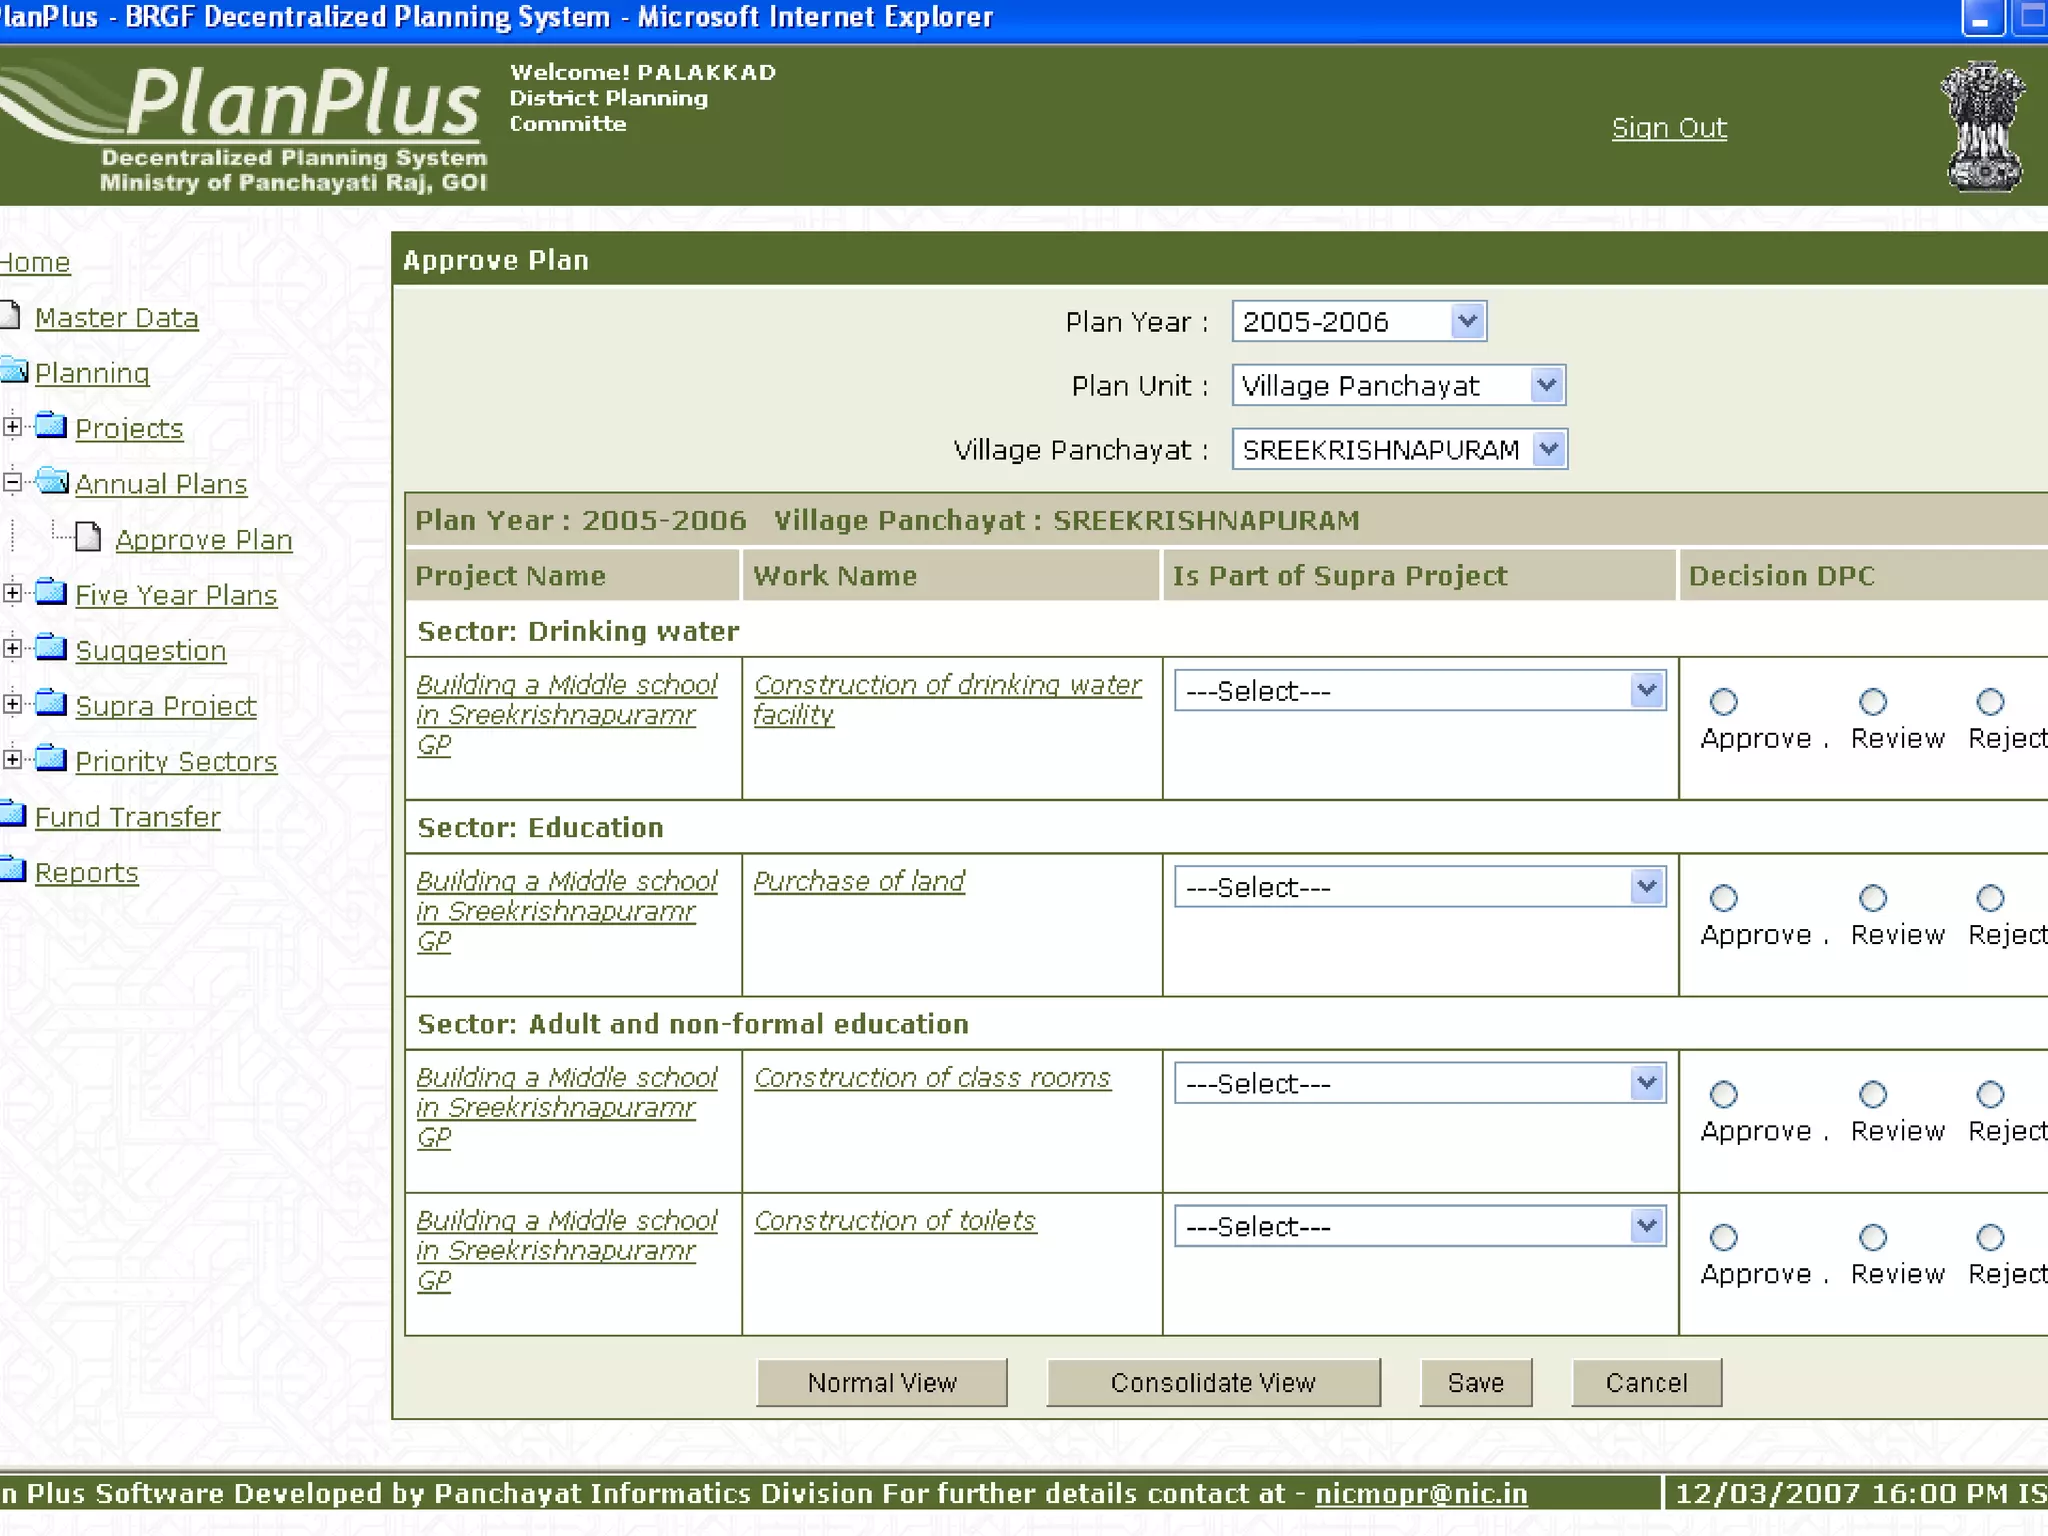Select Review for Purchase of land work
Screen dimensions: 2048x1536
(x=1872, y=898)
